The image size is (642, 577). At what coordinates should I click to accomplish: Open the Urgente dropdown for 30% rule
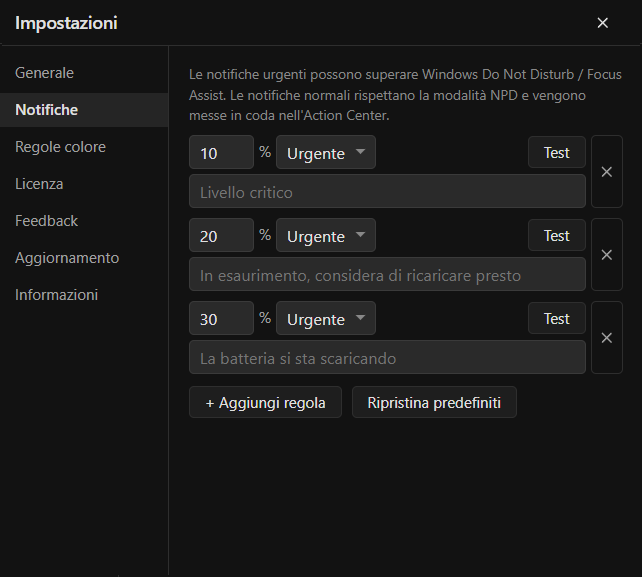[326, 318]
